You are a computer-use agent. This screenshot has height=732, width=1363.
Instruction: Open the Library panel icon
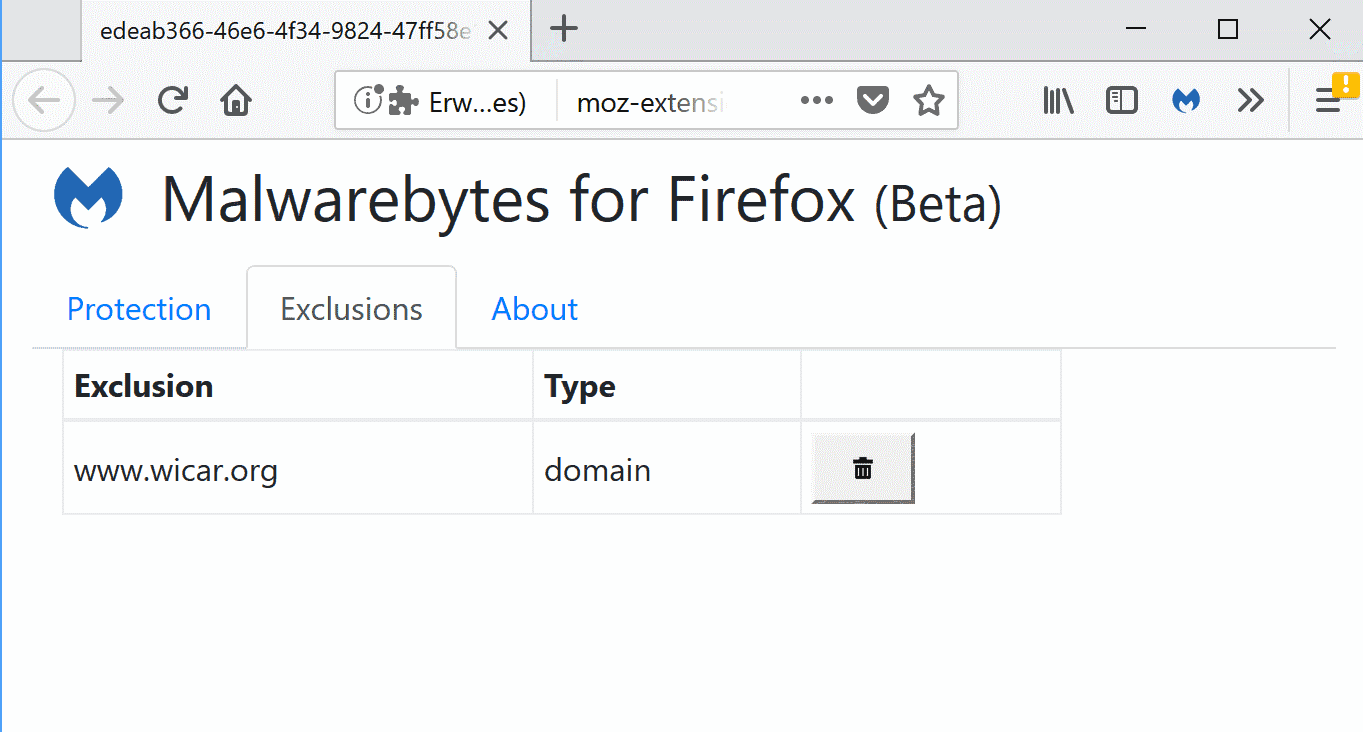(x=1057, y=100)
